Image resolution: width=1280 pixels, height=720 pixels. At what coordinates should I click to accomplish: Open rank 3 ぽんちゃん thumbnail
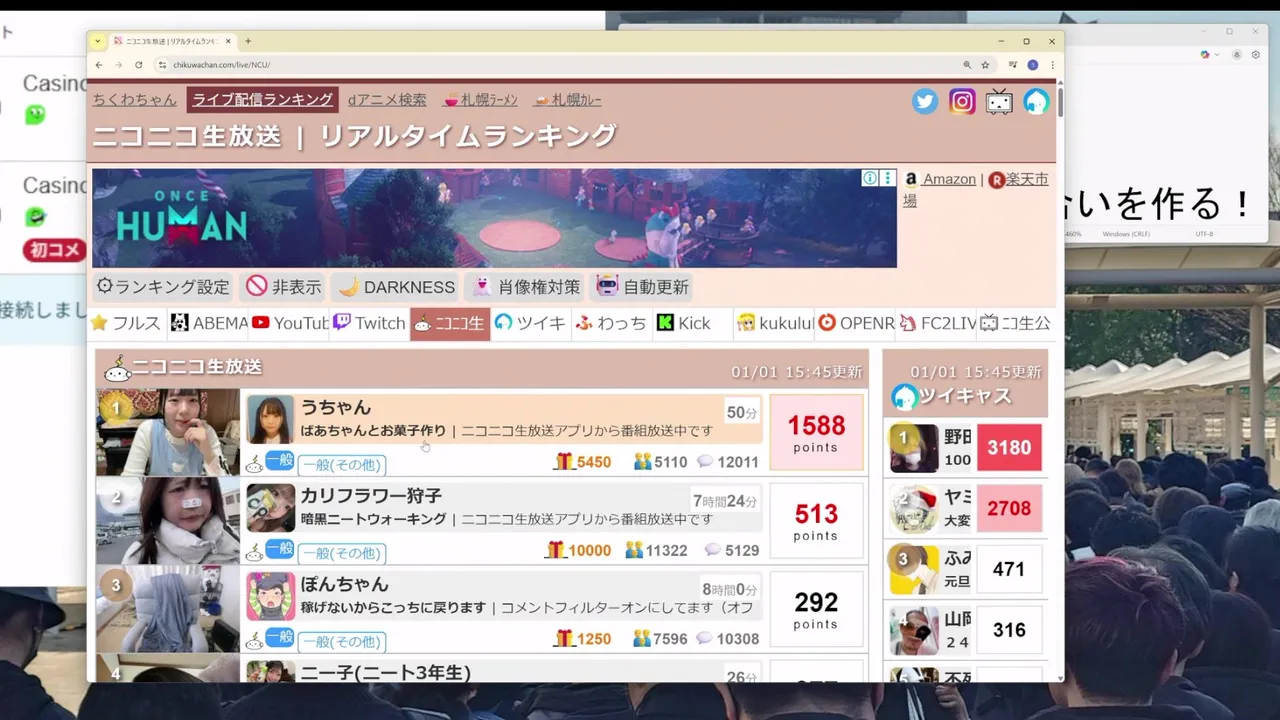(x=168, y=608)
